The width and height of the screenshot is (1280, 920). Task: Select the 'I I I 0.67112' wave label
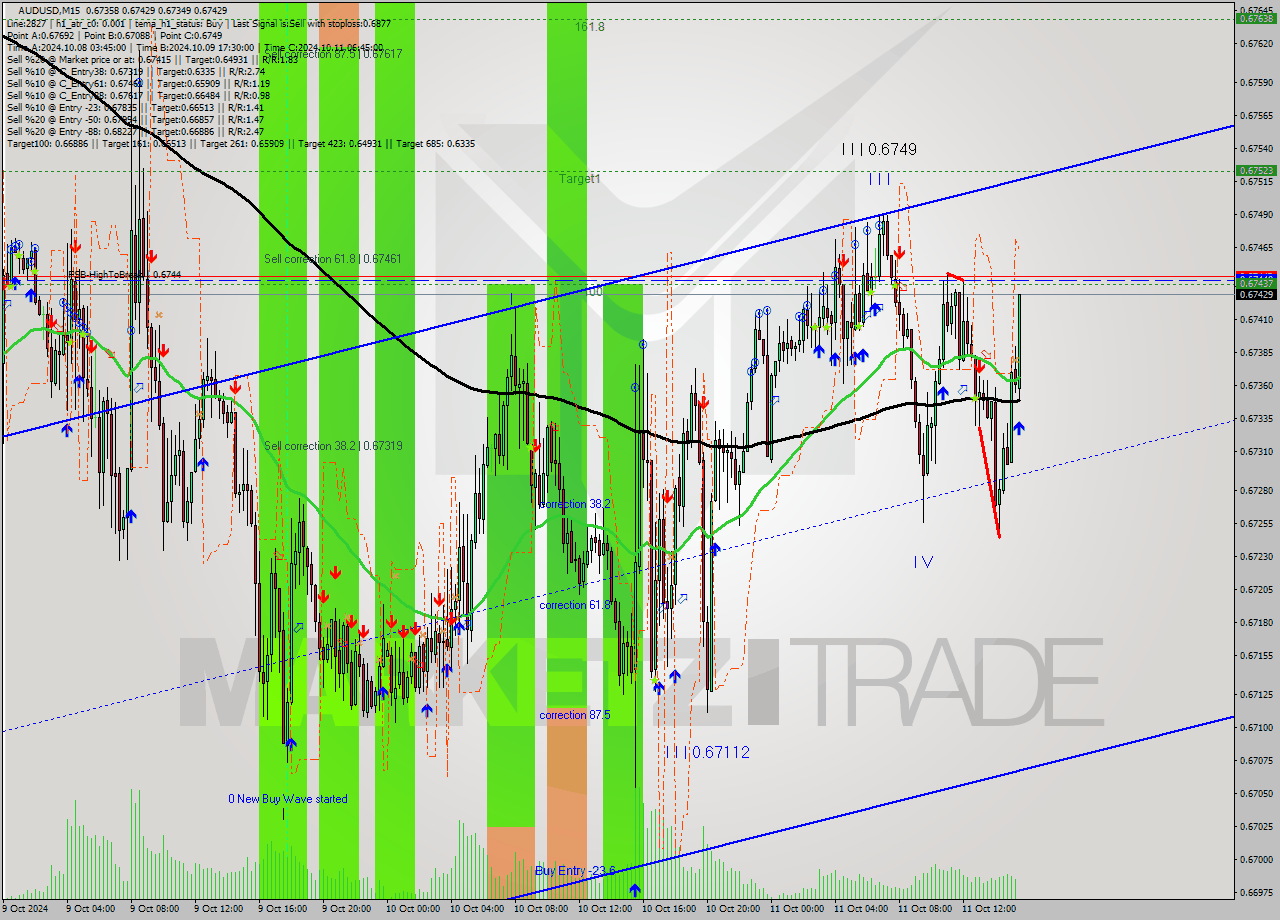coord(709,752)
